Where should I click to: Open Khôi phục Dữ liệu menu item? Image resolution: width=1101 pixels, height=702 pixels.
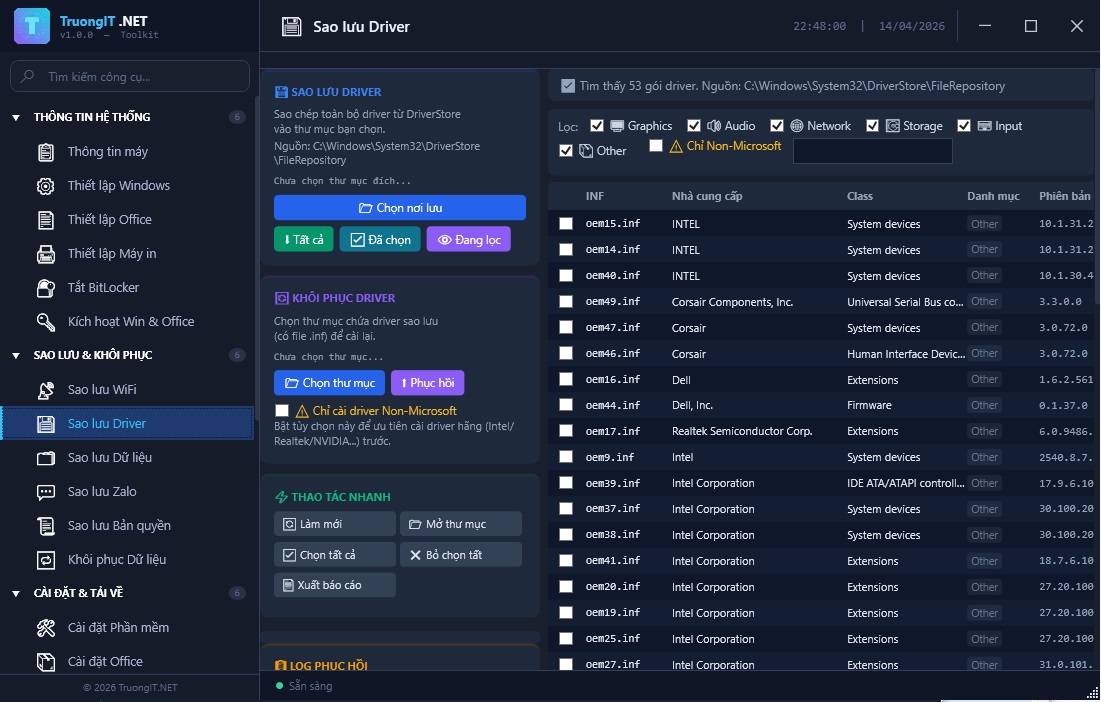point(116,560)
